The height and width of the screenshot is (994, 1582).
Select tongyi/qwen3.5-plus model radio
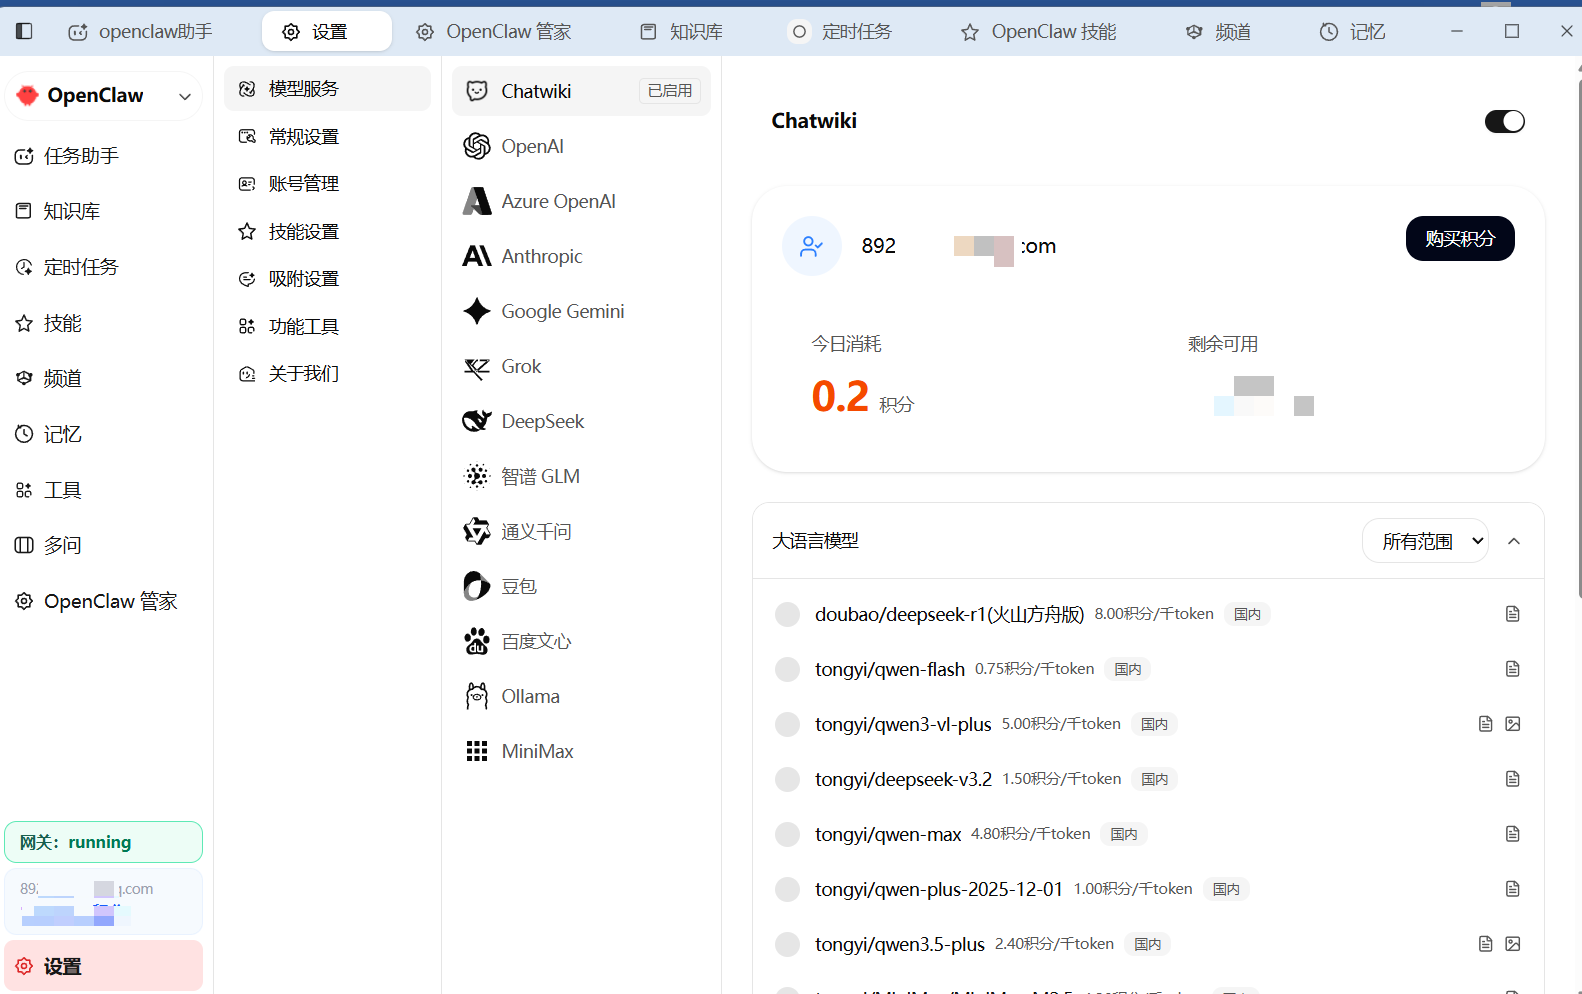pos(788,944)
